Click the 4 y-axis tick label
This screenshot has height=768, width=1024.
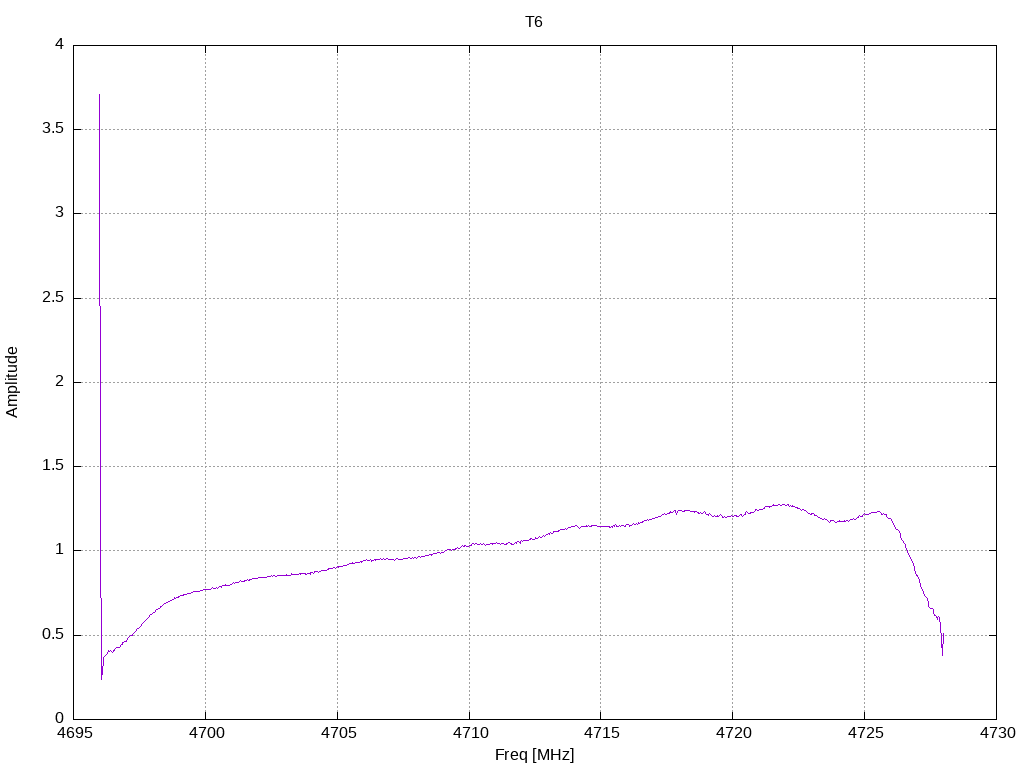59,44
